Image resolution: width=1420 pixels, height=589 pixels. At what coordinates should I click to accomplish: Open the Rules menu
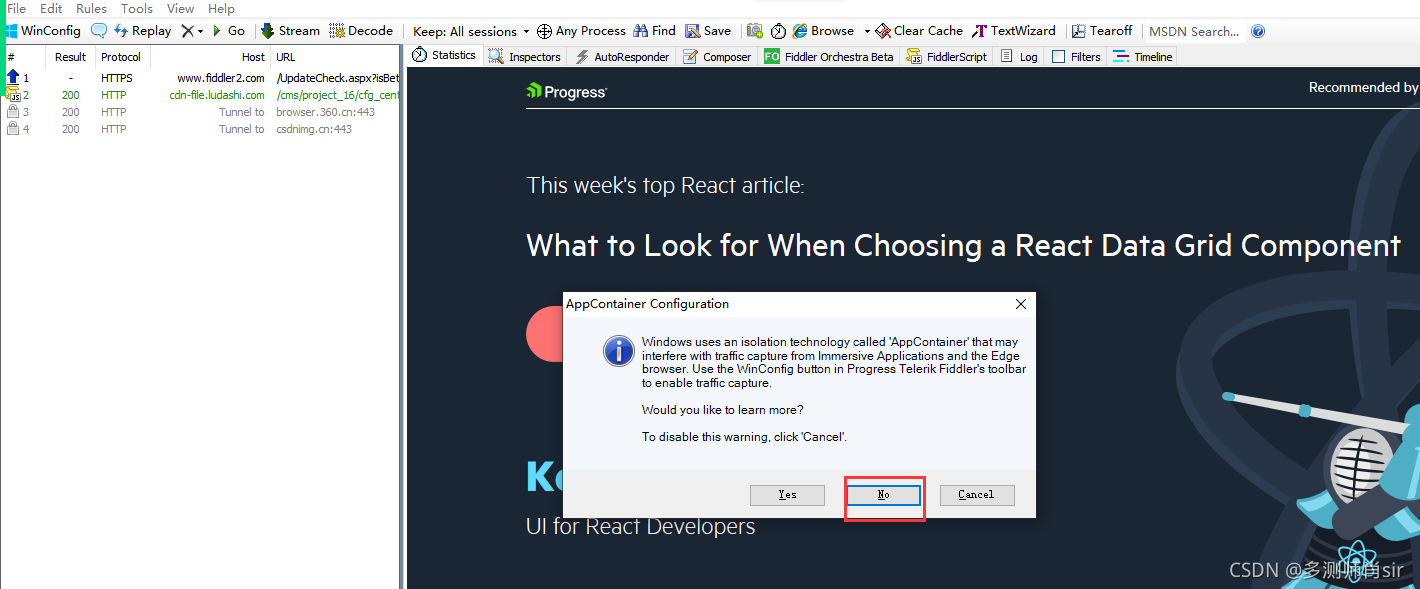pyautogui.click(x=91, y=8)
